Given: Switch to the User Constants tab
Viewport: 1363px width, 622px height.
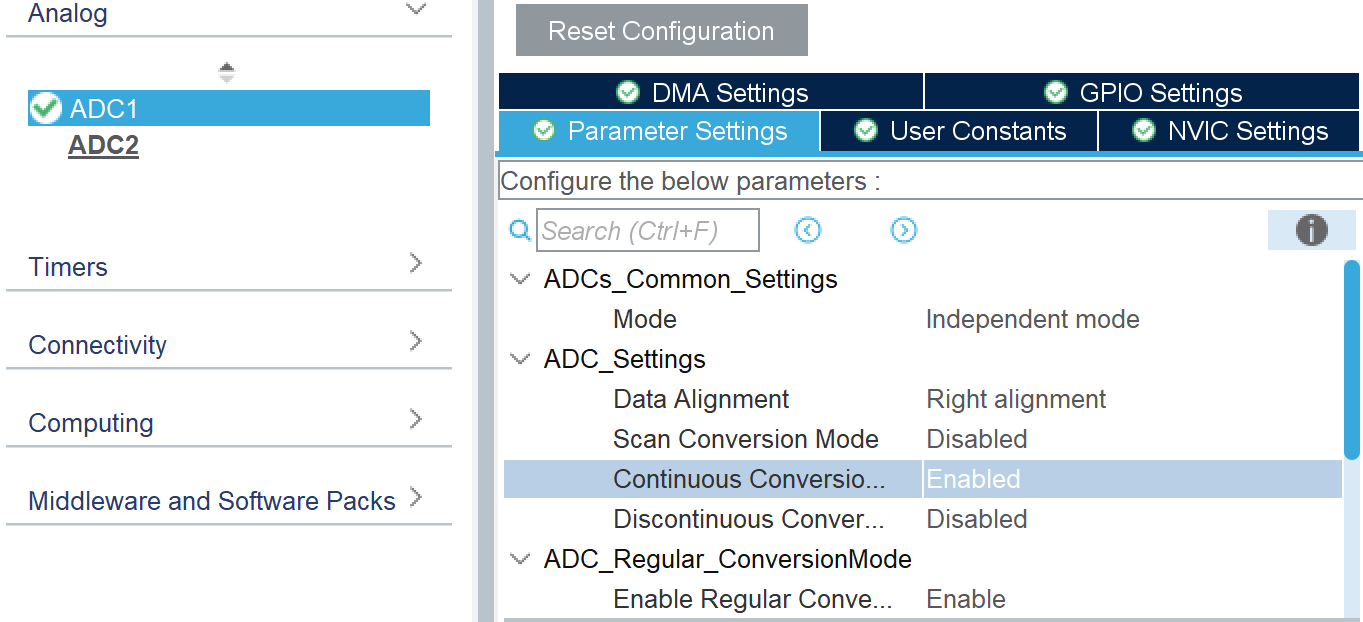Looking at the screenshot, I should click(960, 131).
